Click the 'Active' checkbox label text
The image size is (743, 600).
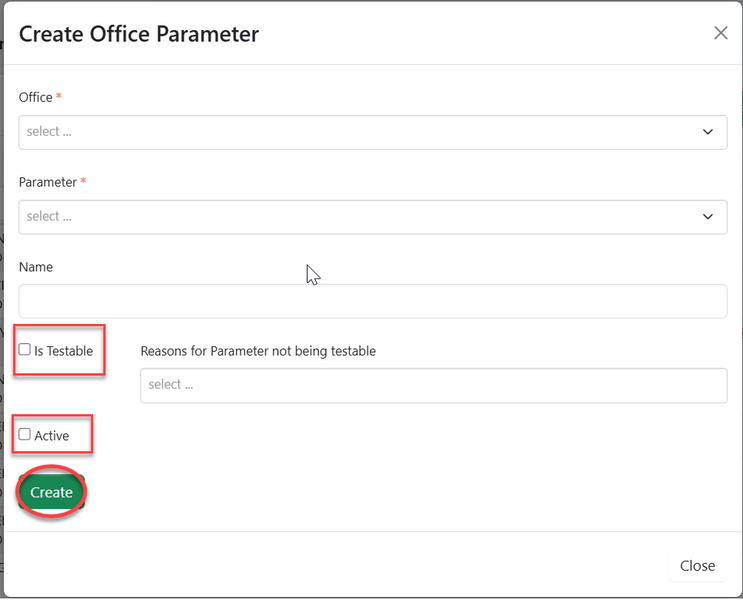point(52,436)
